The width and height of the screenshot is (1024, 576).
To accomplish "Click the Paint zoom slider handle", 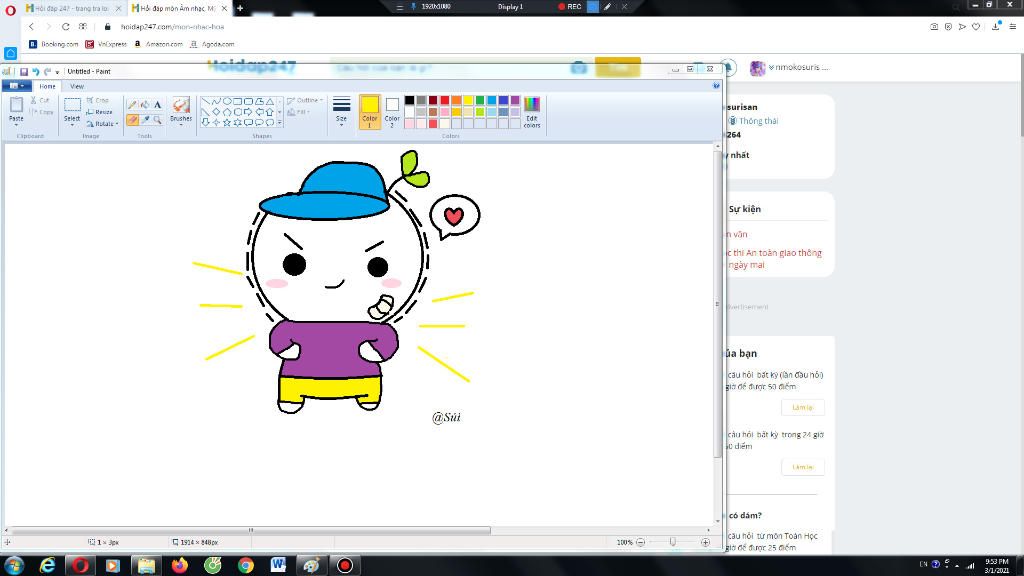I will pos(673,542).
